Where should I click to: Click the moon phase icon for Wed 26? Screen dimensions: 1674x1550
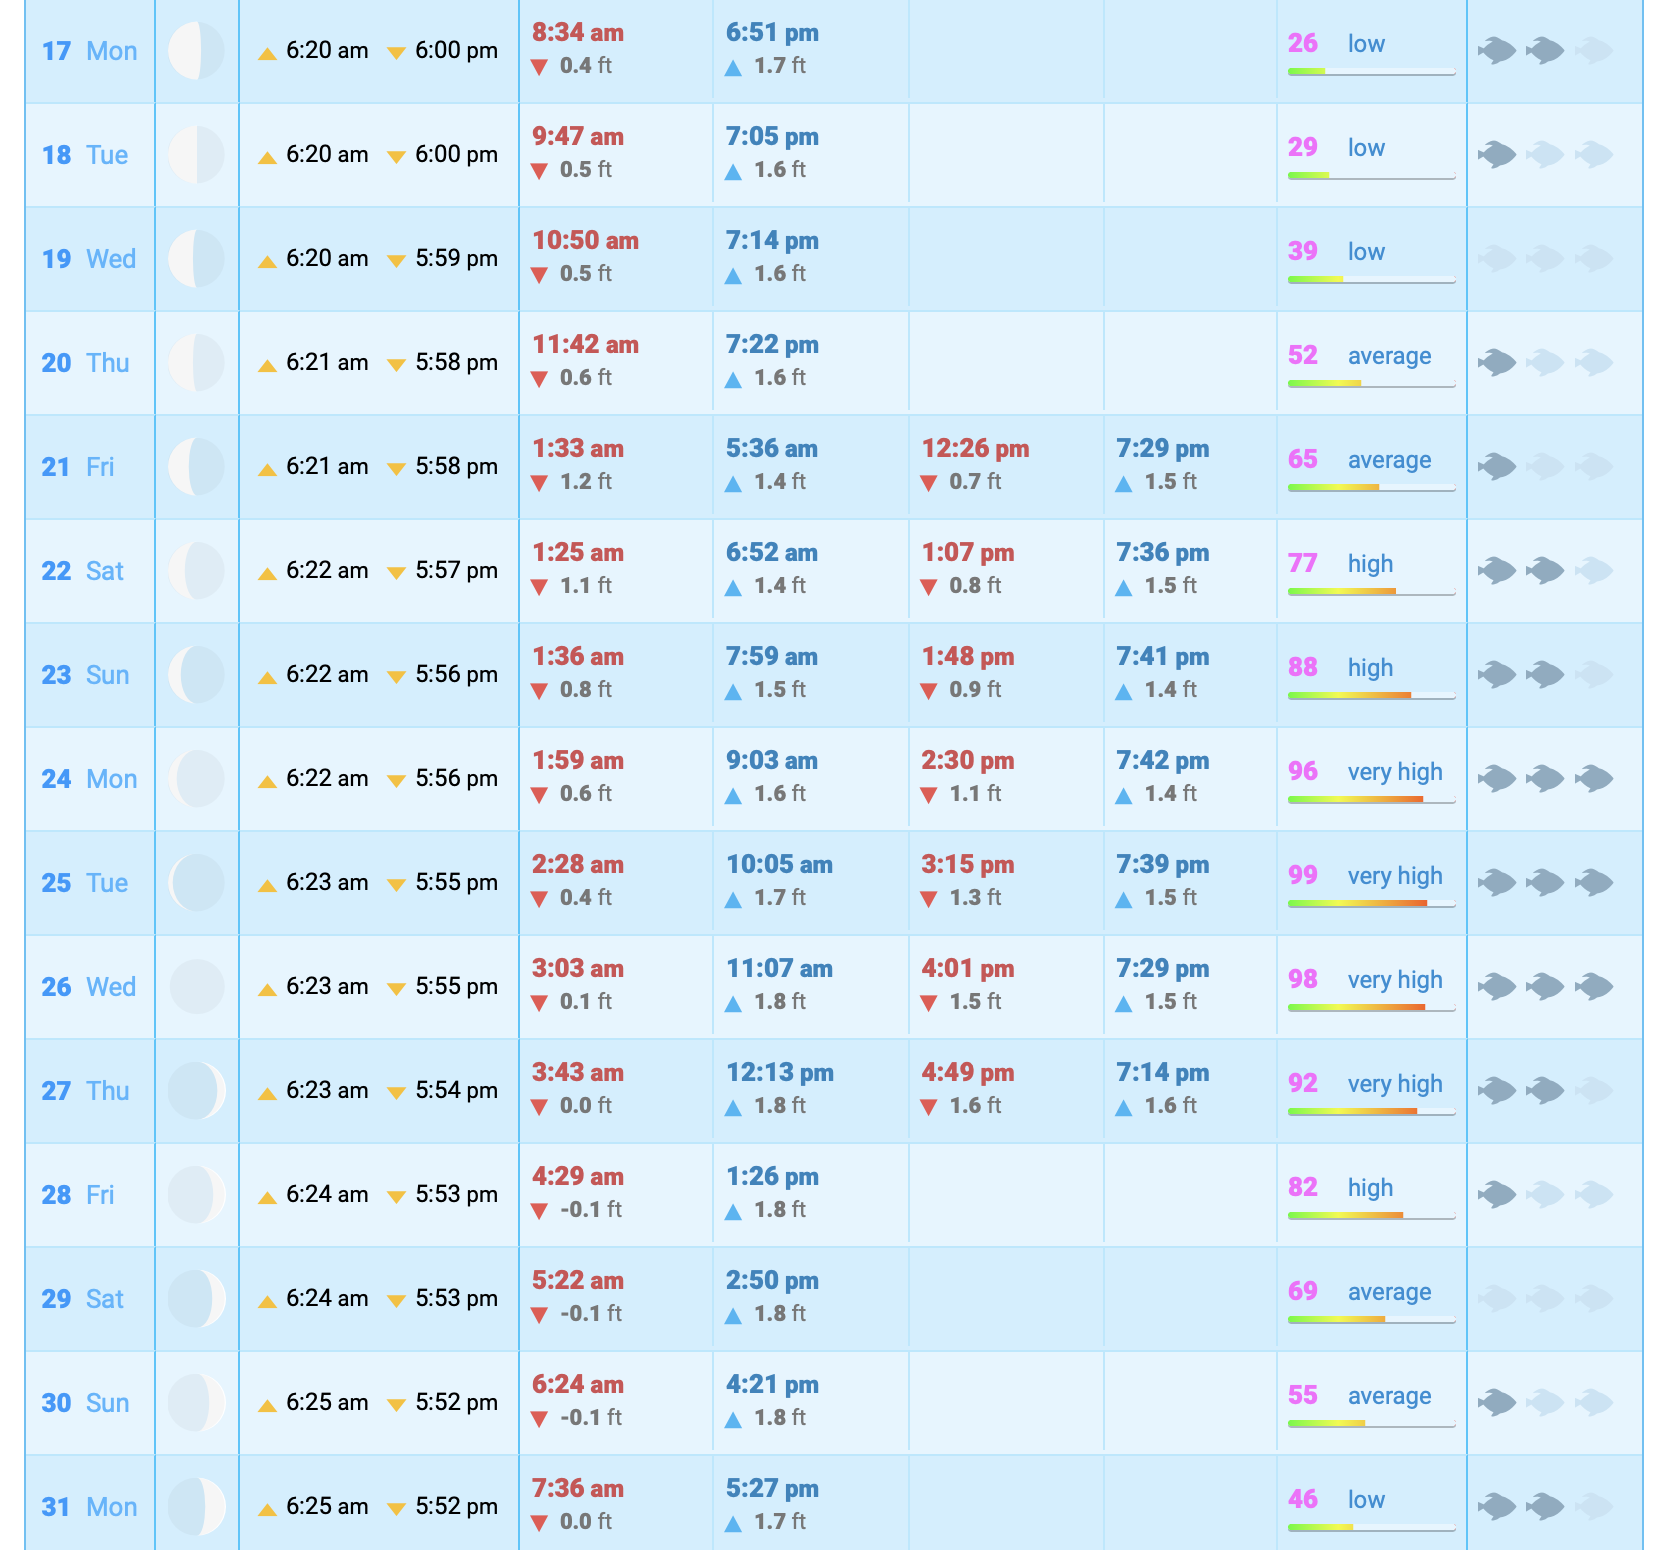(x=197, y=987)
